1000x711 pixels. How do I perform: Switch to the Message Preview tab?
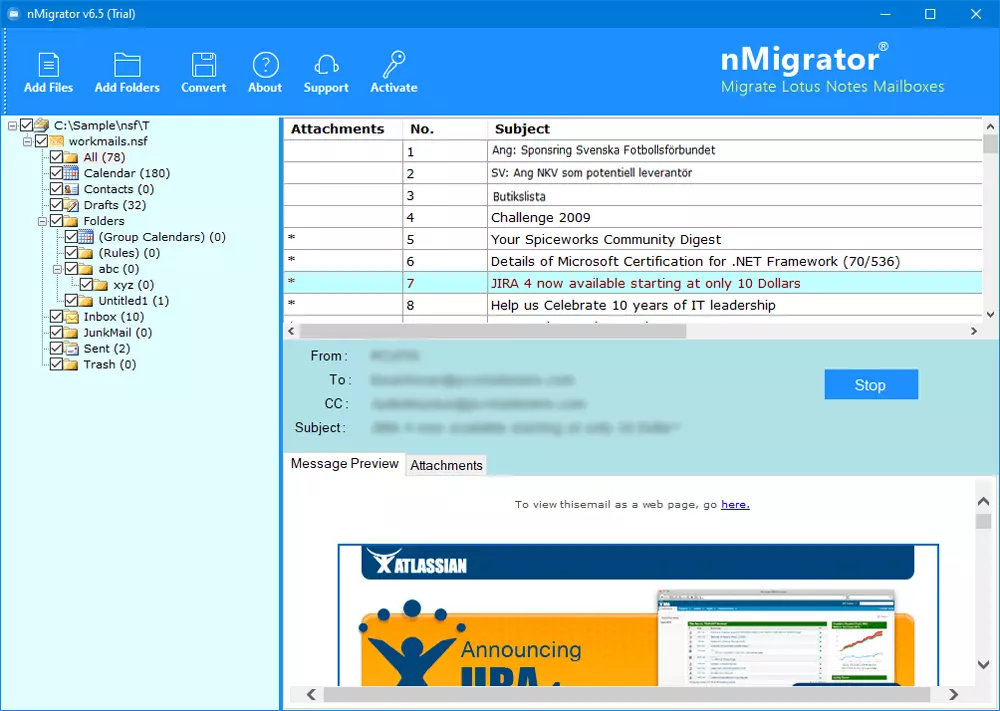click(344, 464)
